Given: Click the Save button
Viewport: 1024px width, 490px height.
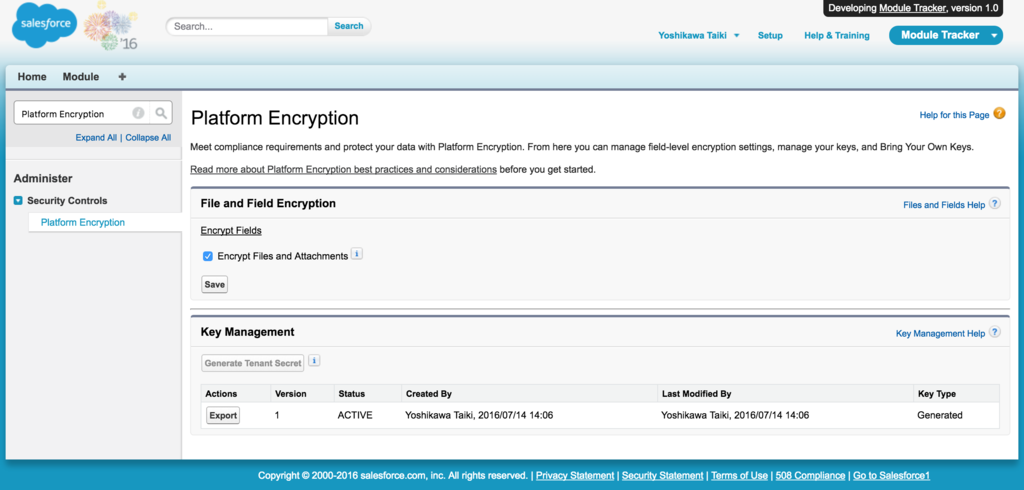Looking at the screenshot, I should click(214, 284).
